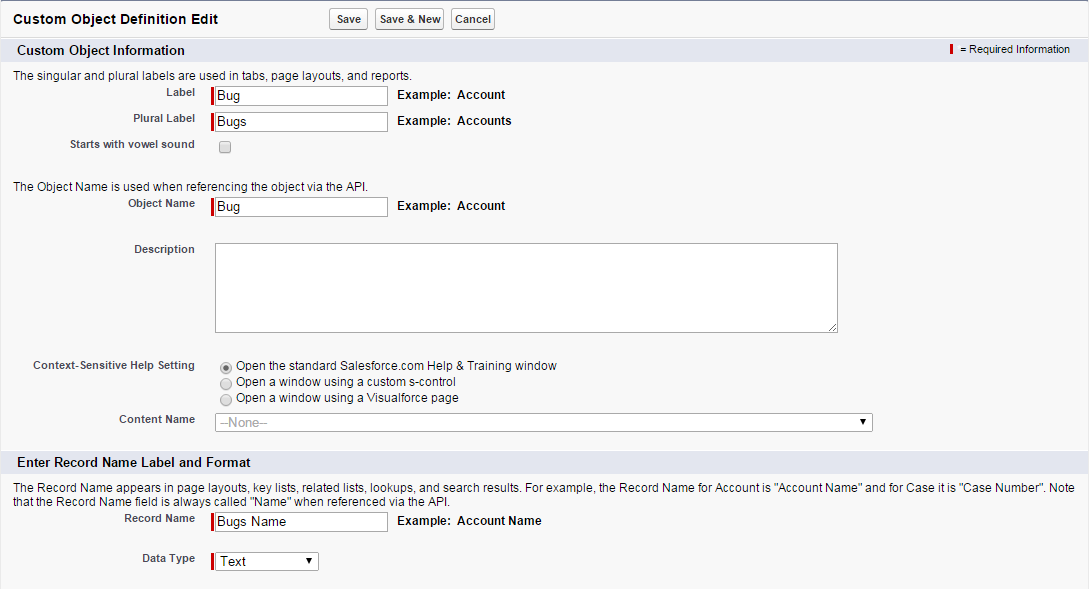Image resolution: width=1089 pixels, height=589 pixels.
Task: Click the Plural Label input field
Action: click(x=299, y=121)
